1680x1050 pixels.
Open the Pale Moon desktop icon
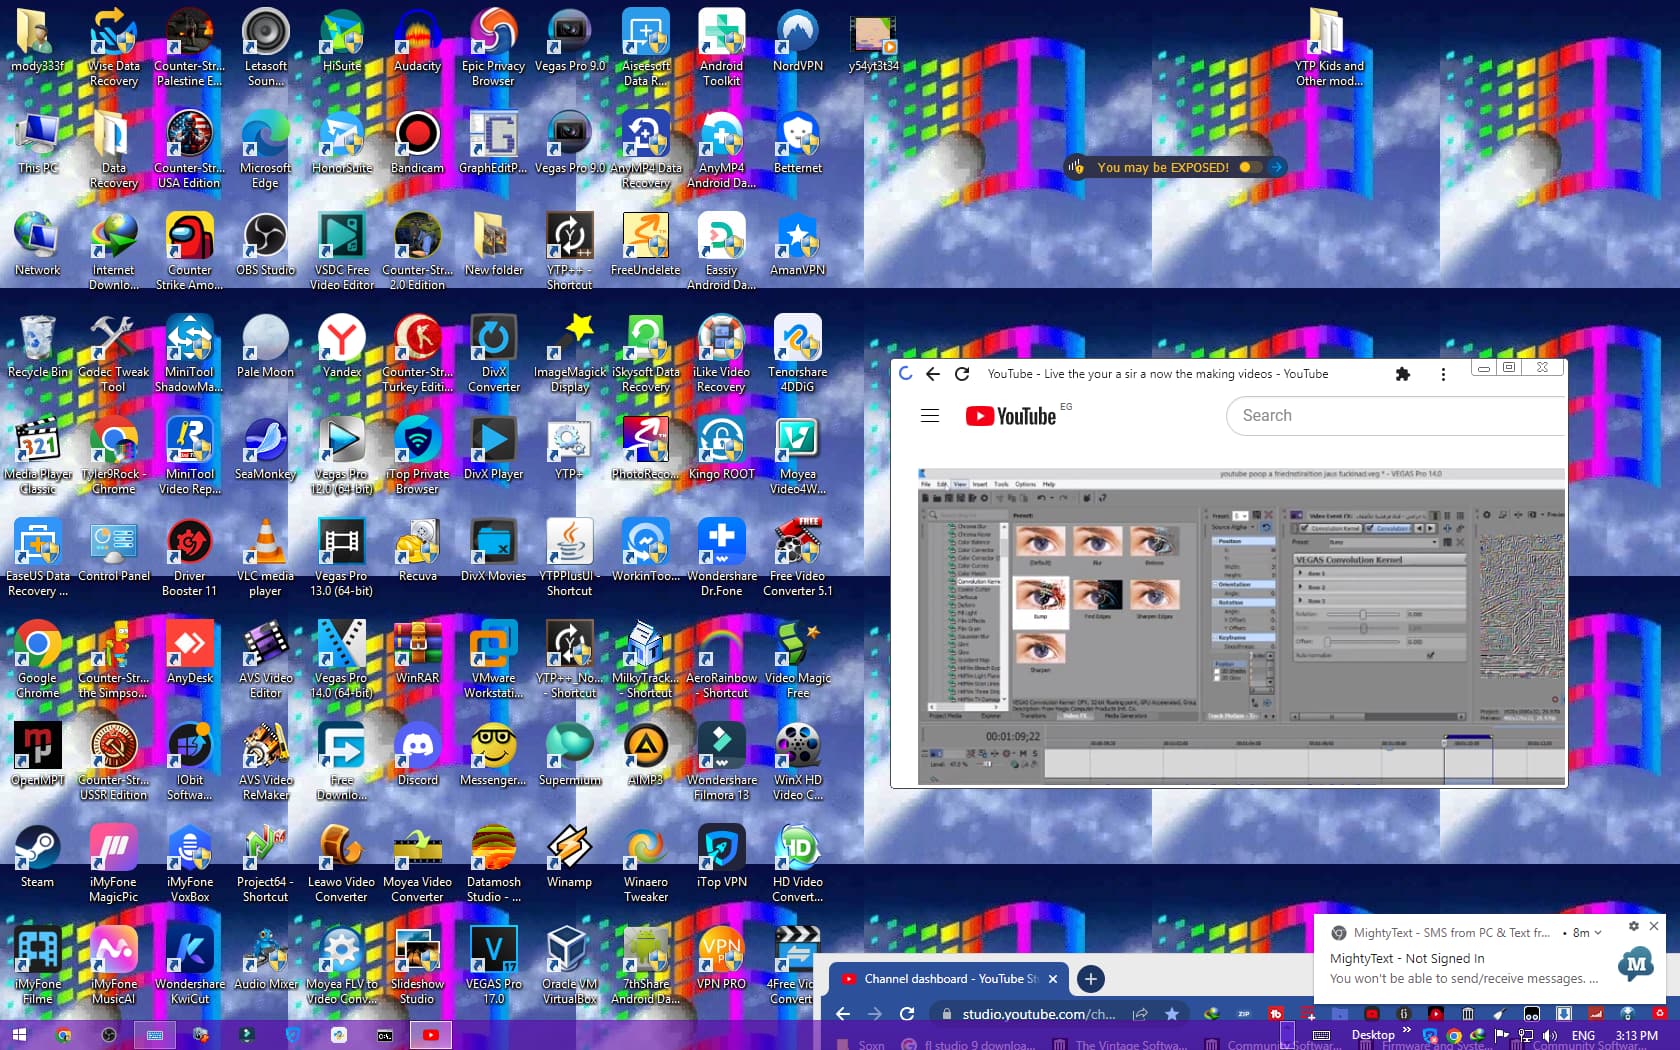click(x=265, y=347)
